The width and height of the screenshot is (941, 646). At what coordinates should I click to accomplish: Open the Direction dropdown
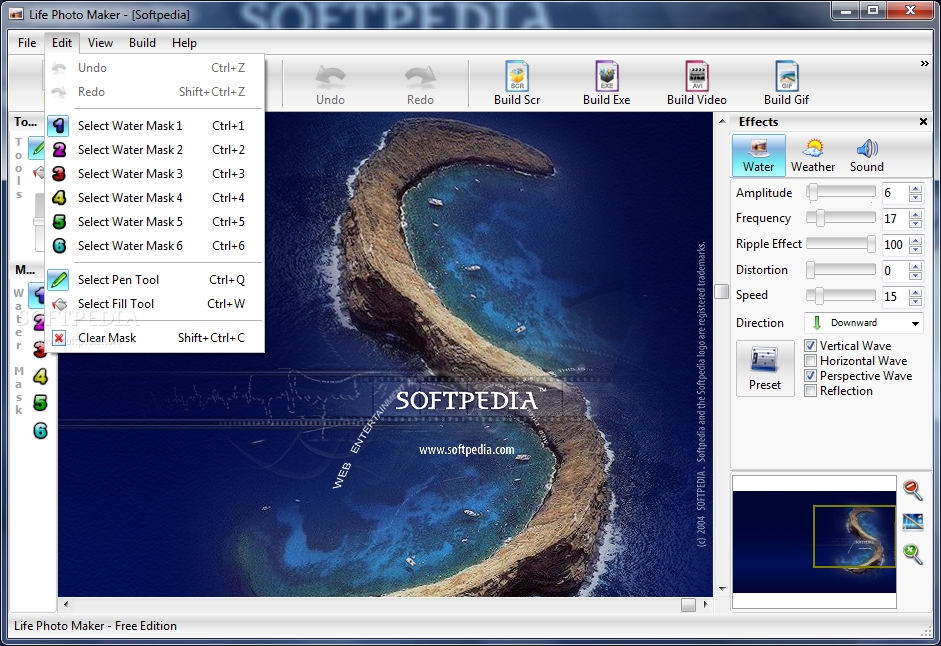[x=864, y=323]
